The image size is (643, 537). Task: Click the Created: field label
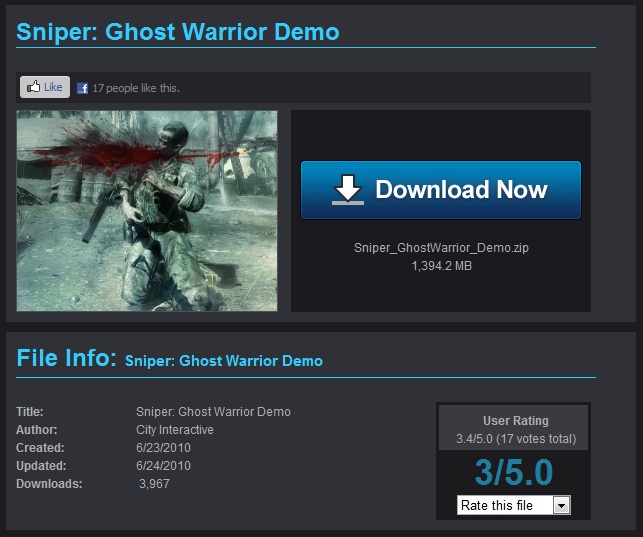[x=40, y=448]
